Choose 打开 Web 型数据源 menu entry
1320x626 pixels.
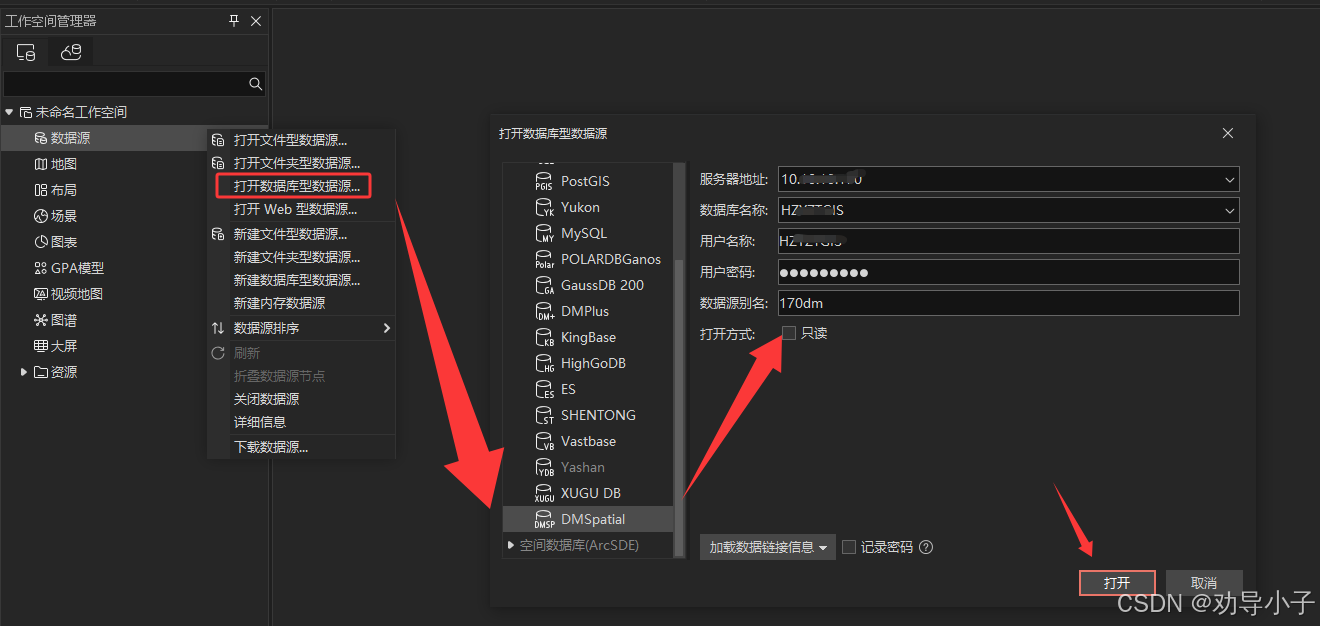click(x=295, y=209)
